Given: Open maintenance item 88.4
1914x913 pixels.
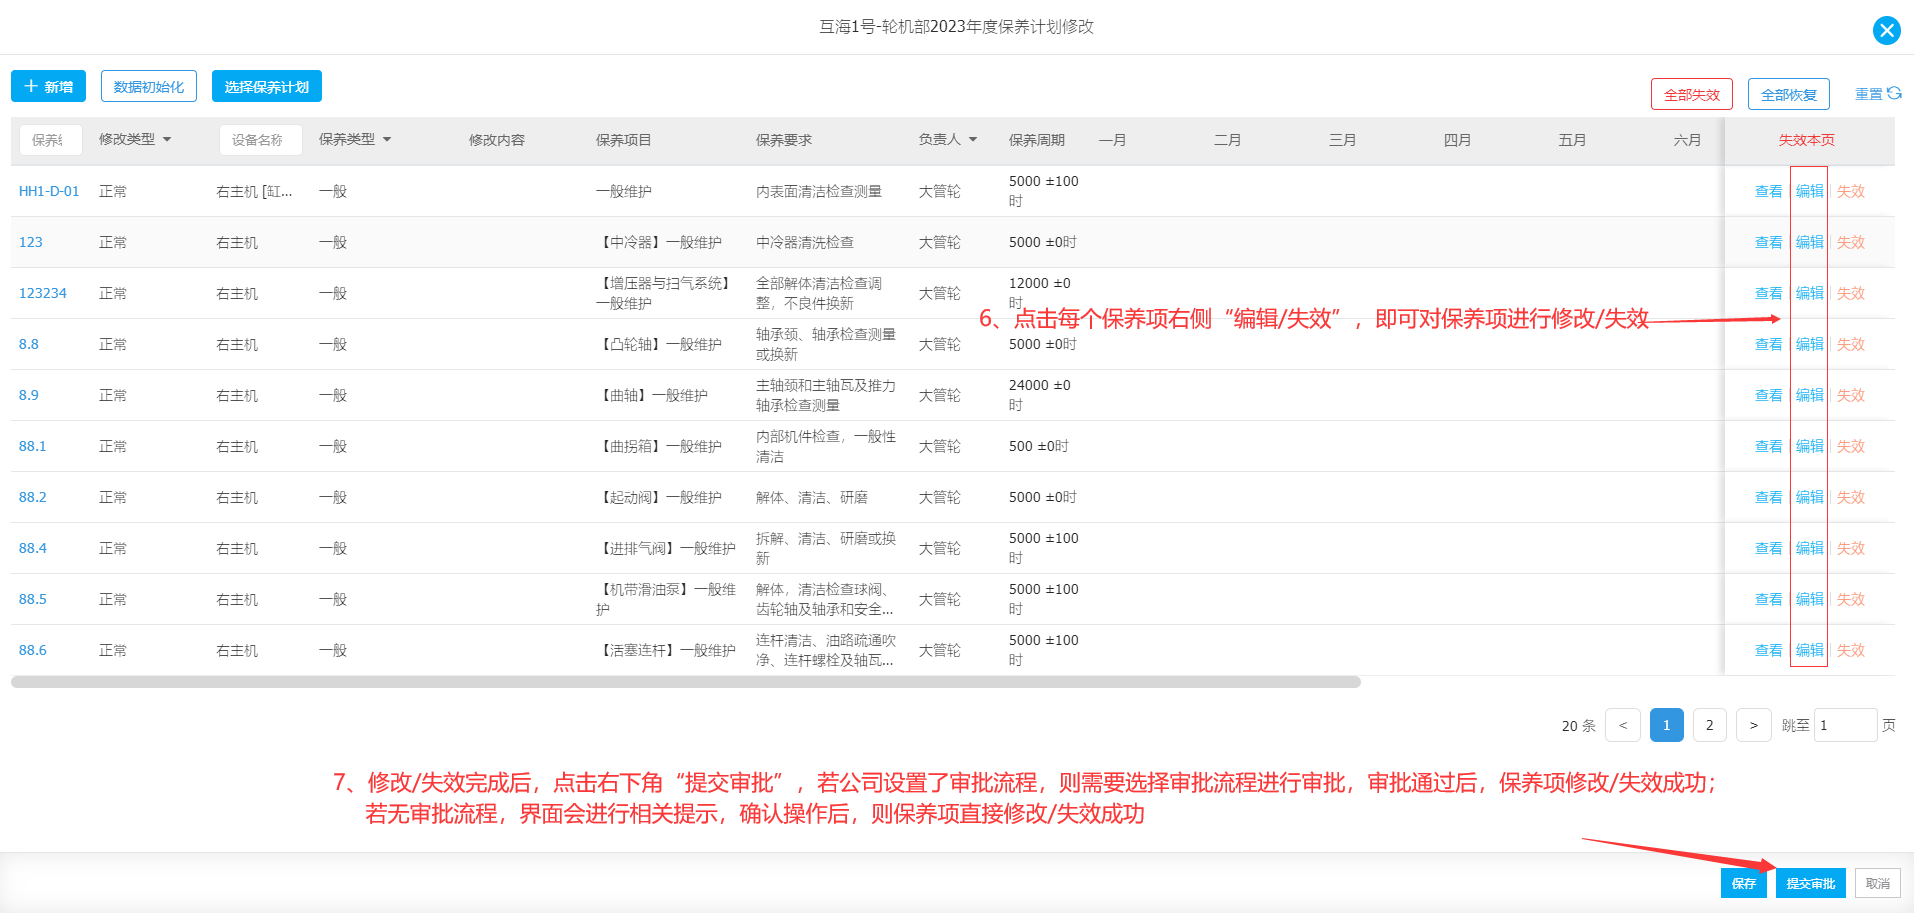Looking at the screenshot, I should point(33,548).
